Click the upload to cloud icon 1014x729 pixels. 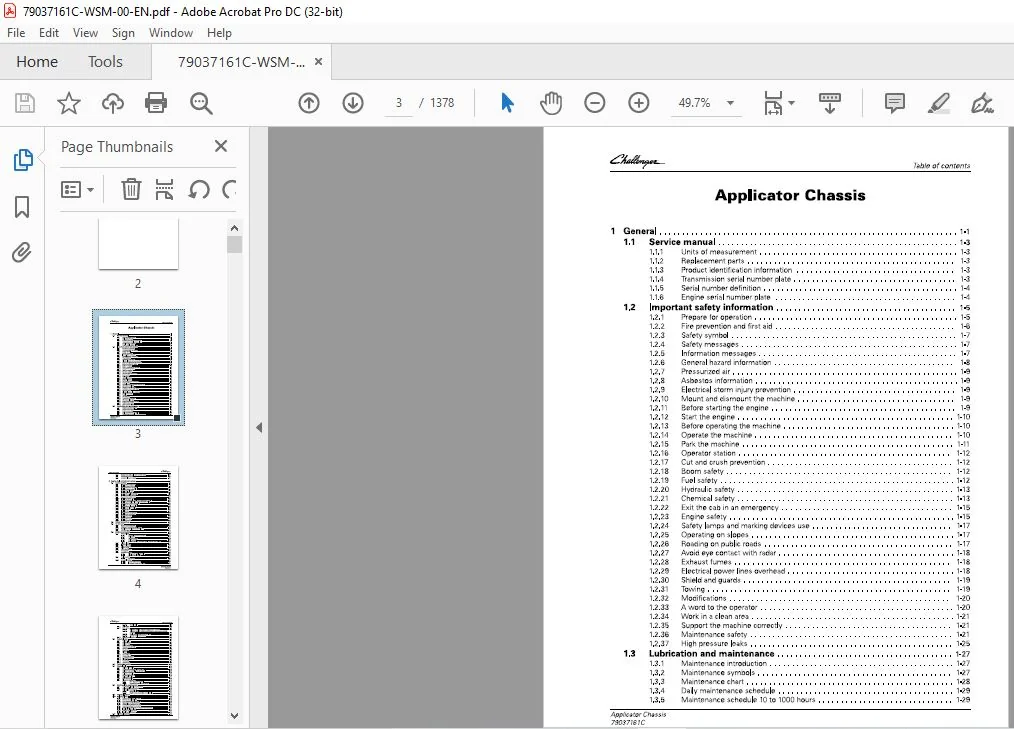pyautogui.click(x=113, y=103)
